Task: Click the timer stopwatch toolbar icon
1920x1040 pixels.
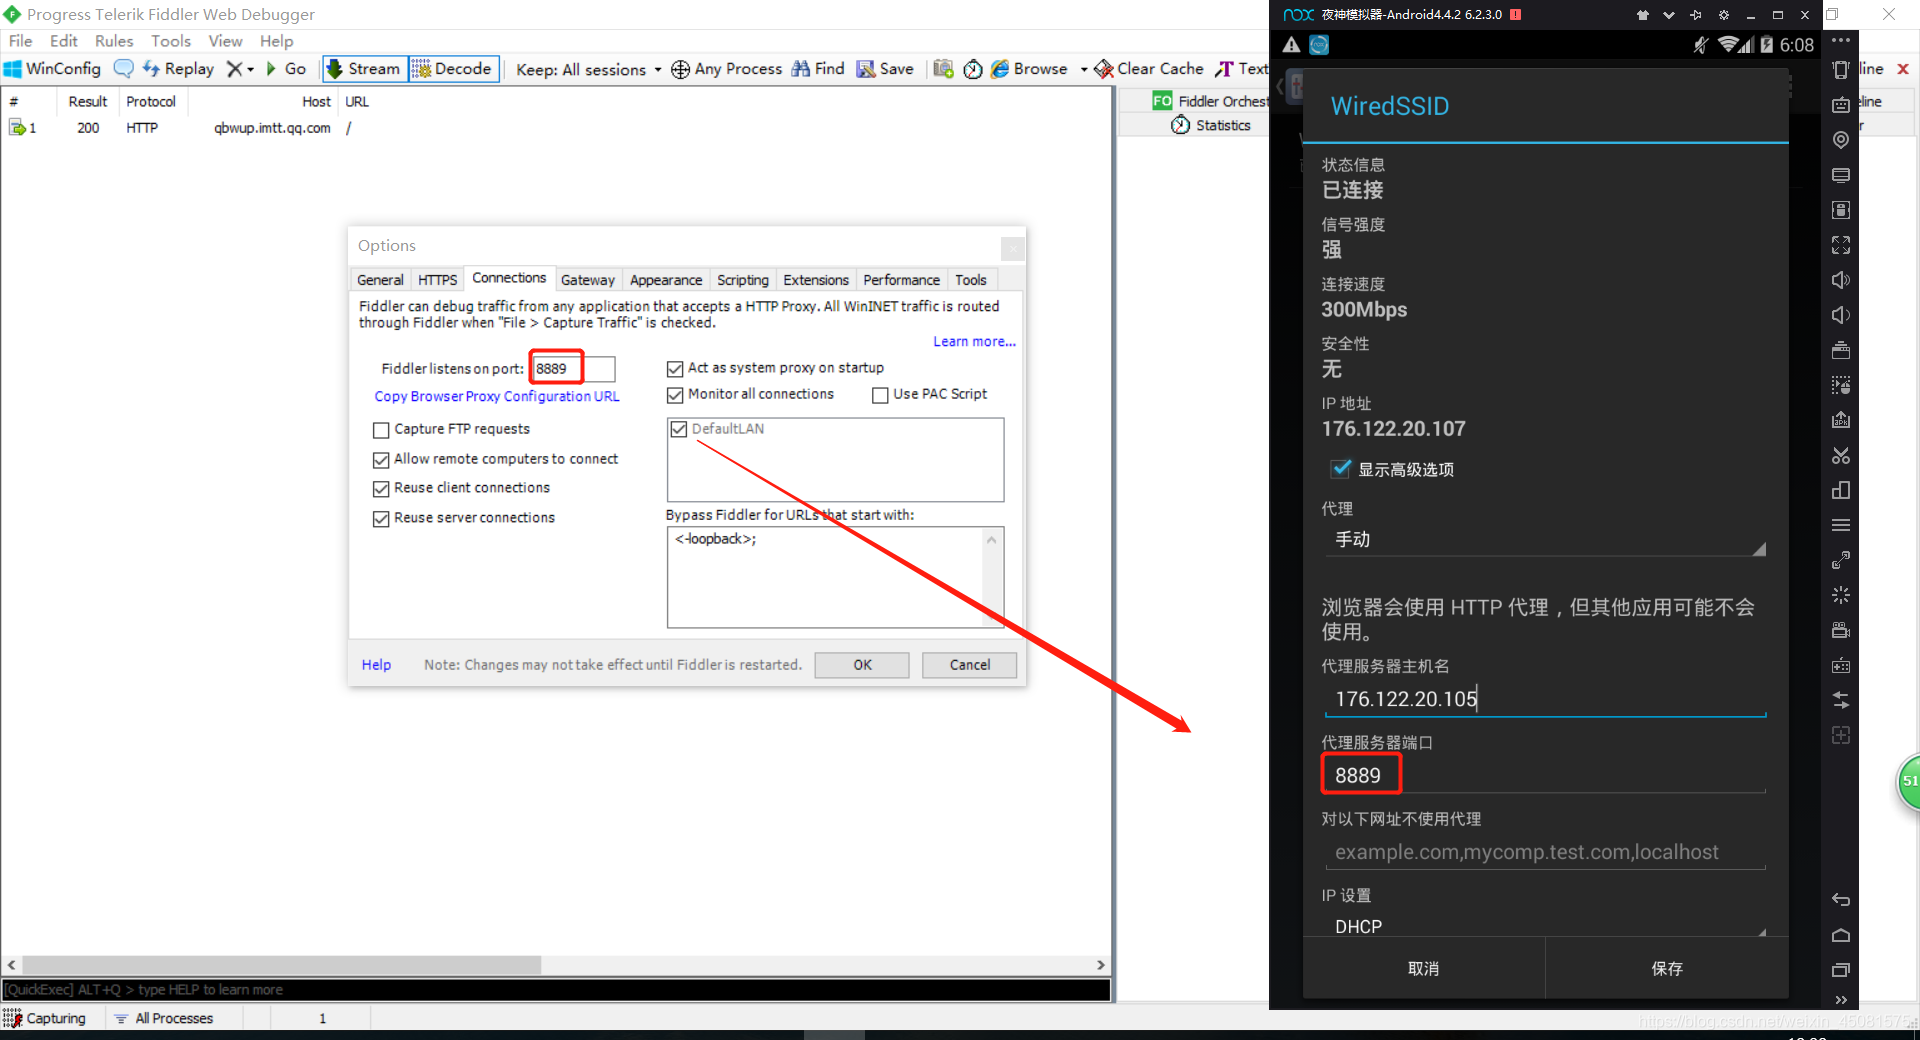Action: pos(973,69)
